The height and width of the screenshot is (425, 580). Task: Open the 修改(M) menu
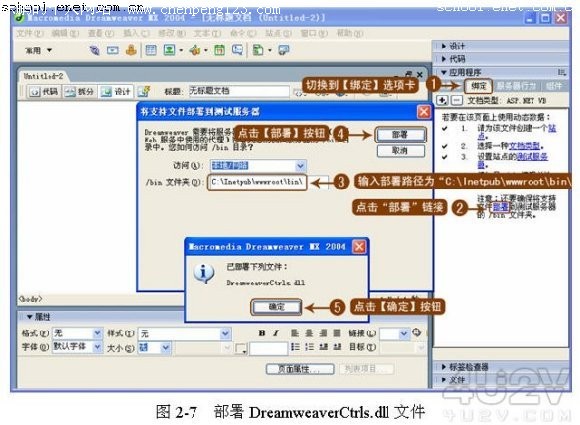(172, 33)
